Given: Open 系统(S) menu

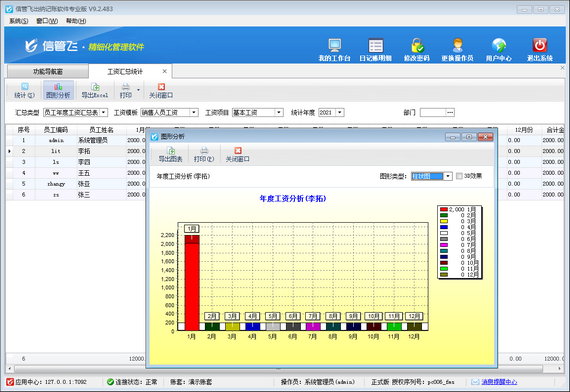Looking at the screenshot, I should [19, 21].
